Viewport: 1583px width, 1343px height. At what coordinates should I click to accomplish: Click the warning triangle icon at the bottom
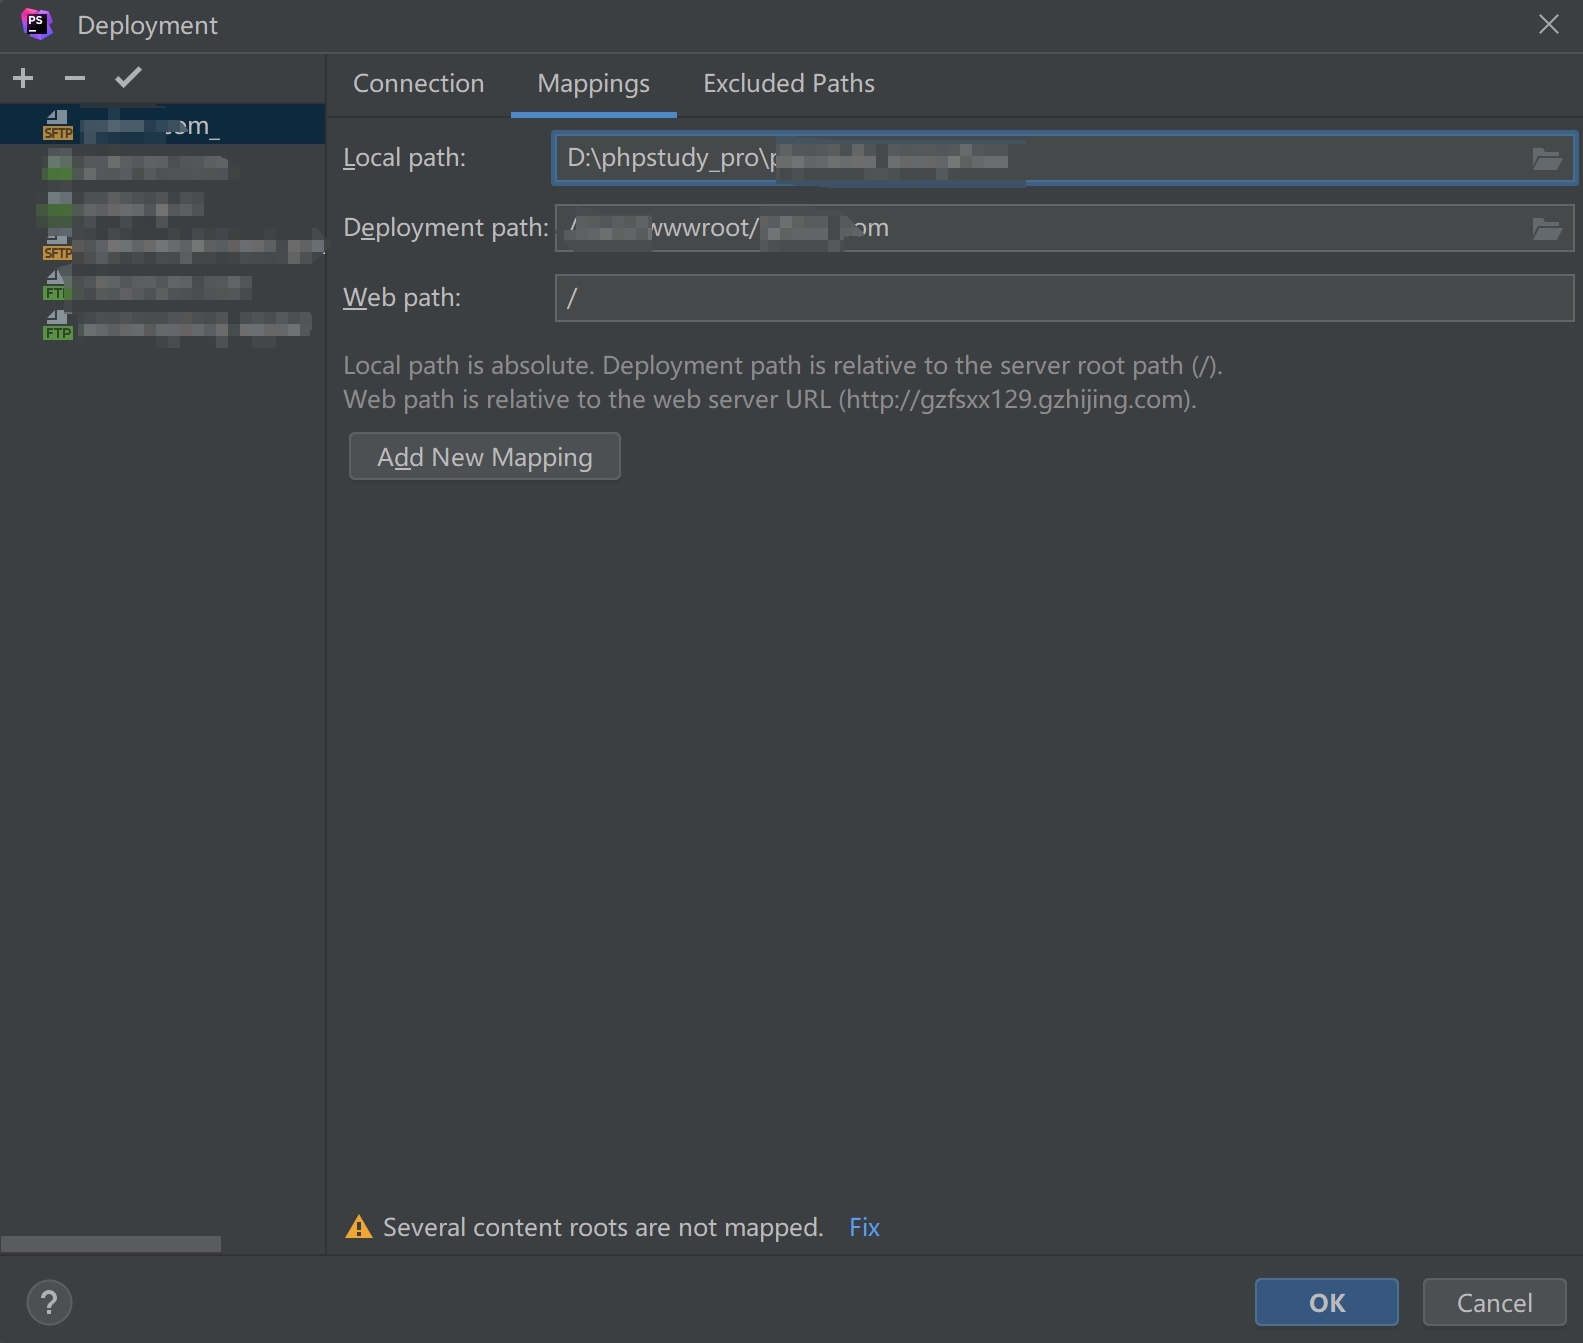[x=358, y=1227]
